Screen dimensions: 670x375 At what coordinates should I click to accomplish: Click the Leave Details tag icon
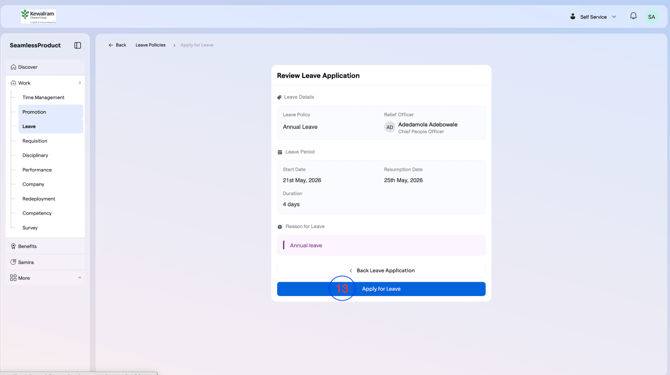pyautogui.click(x=279, y=97)
